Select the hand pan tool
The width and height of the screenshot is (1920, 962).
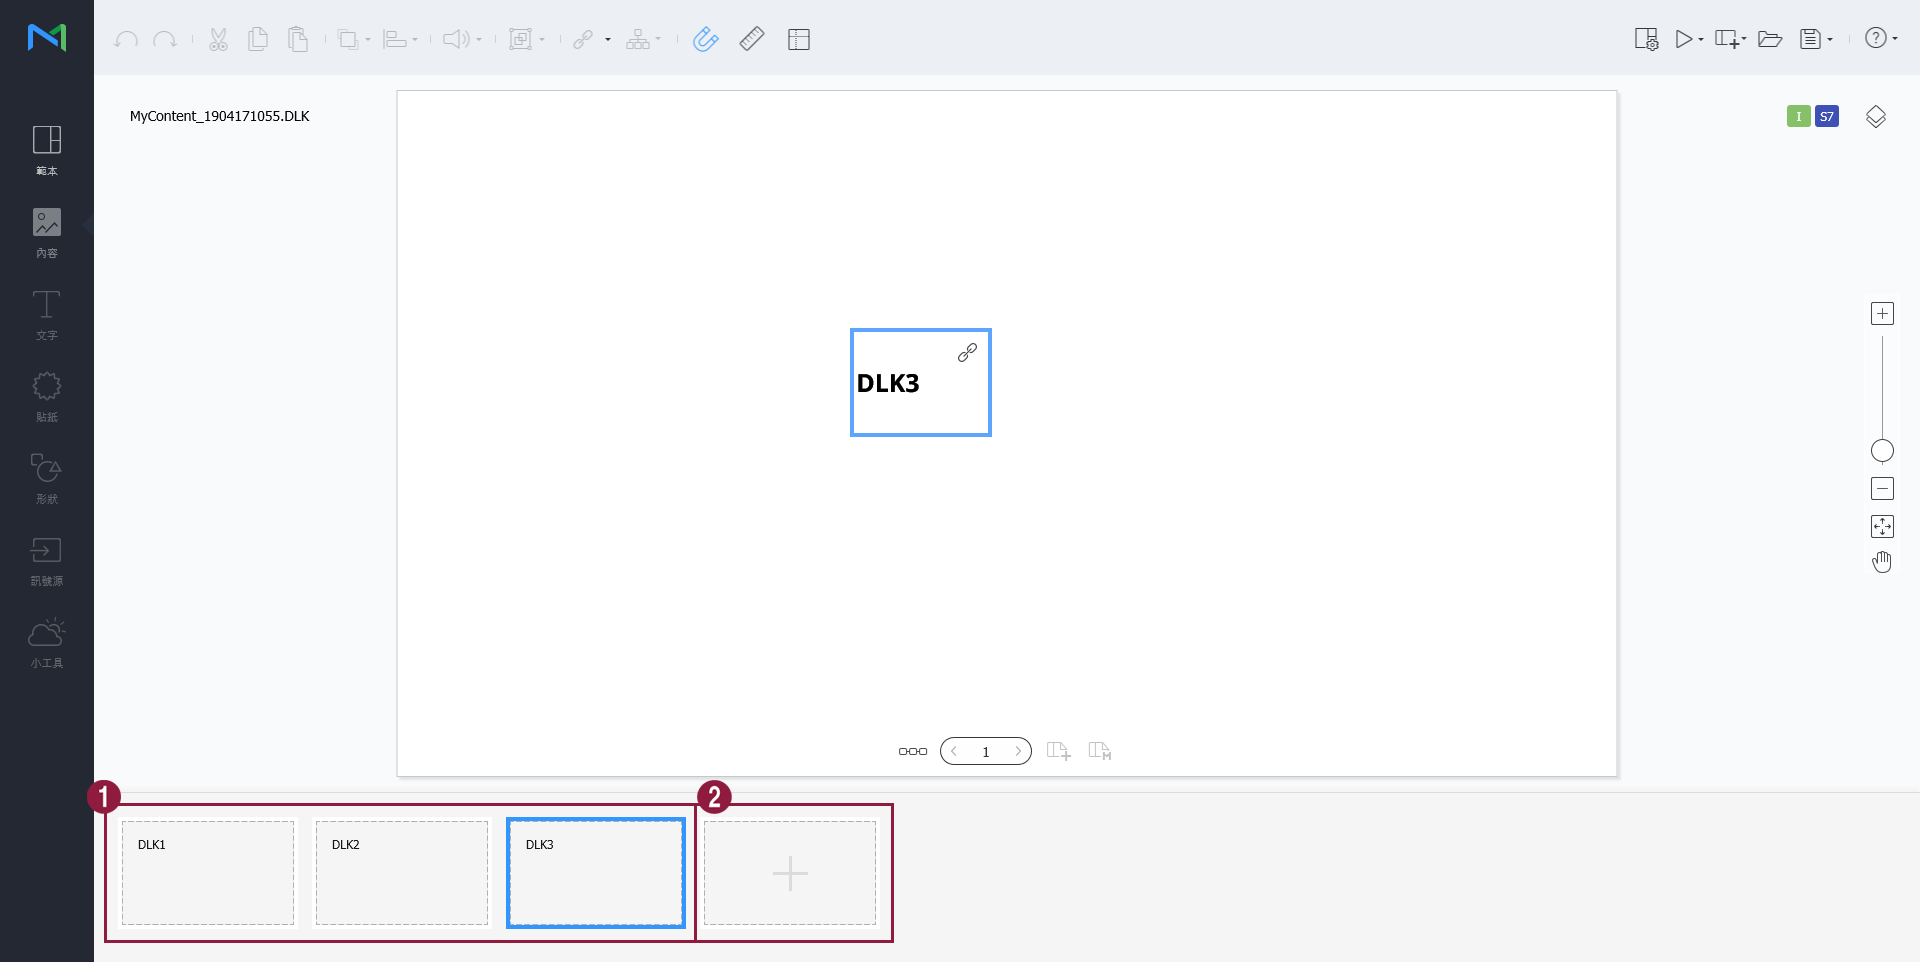[x=1882, y=562]
